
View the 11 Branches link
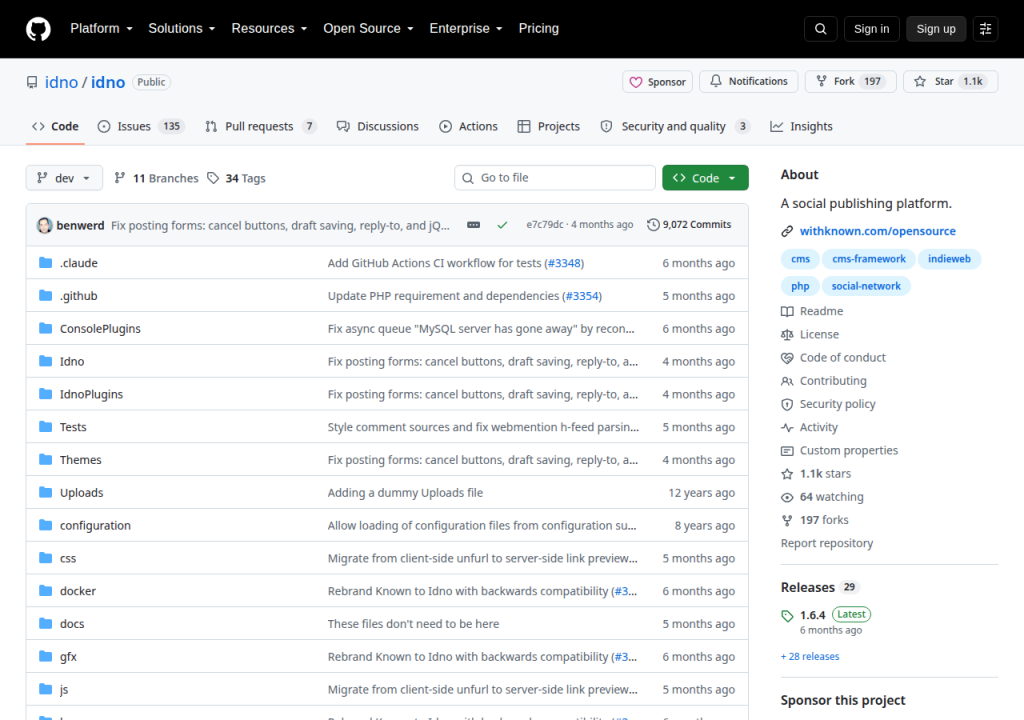pos(156,178)
